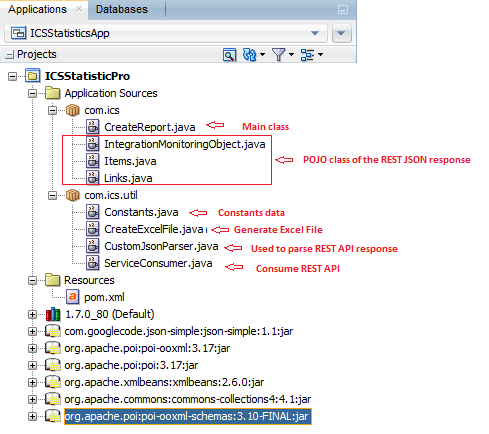The height and width of the screenshot is (434, 489).
Task: Select the ICSStatisticPro project icon
Action: [x=33, y=76]
